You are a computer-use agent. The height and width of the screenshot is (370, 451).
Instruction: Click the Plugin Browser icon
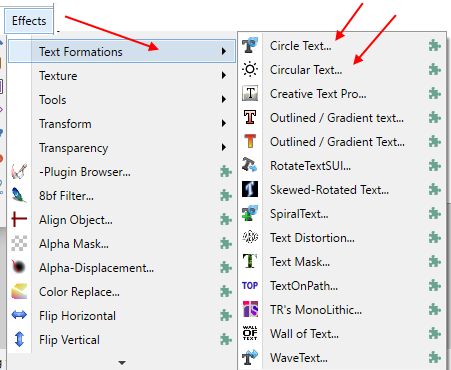coord(19,171)
